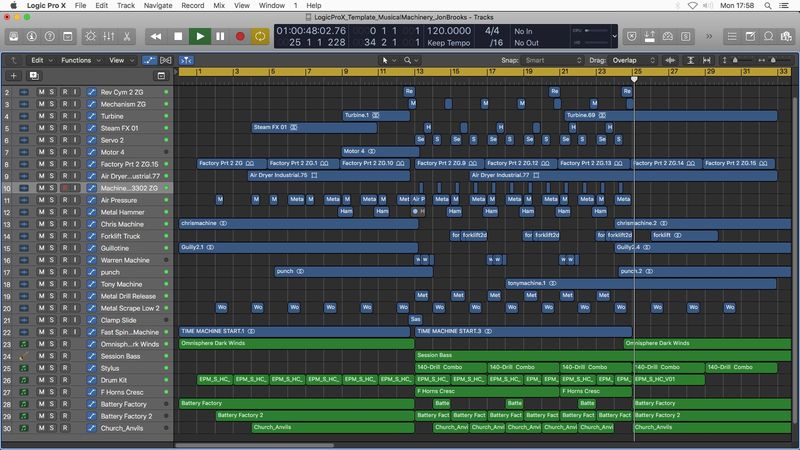800x450 pixels.
Task: Open Editors scissors icon
Action: (127, 36)
